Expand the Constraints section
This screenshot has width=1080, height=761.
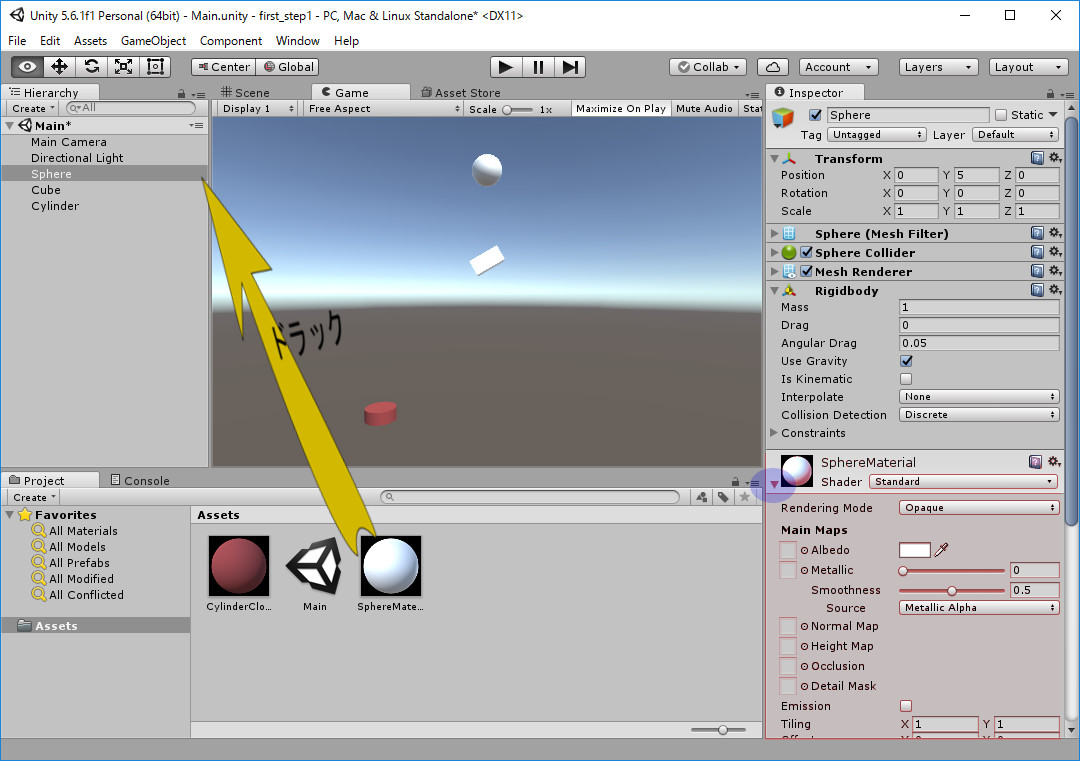point(774,433)
